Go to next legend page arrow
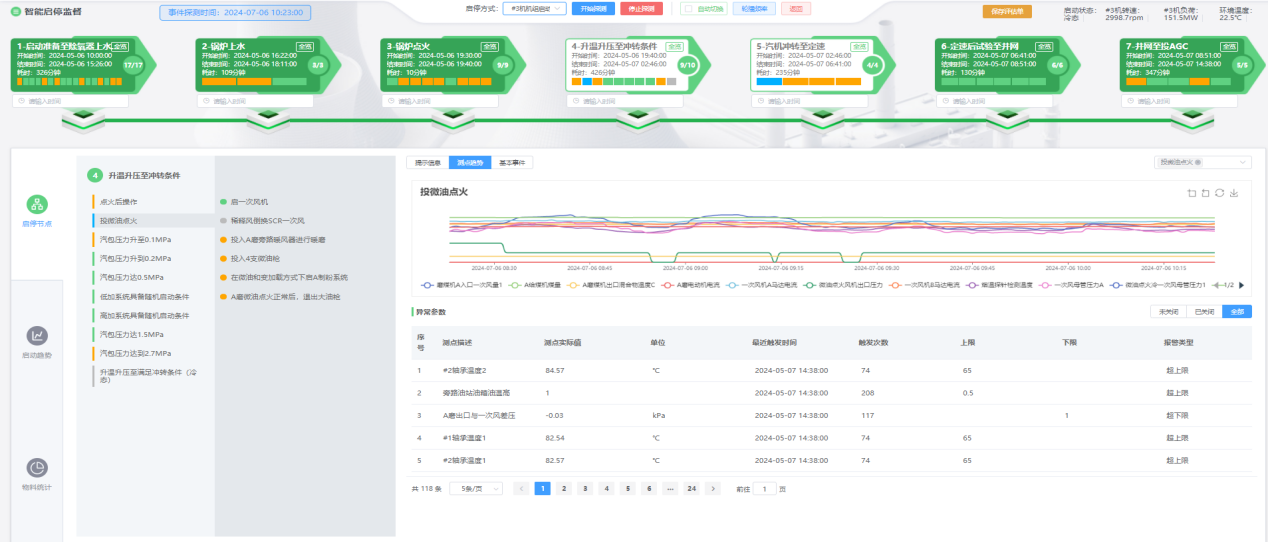 [1242, 285]
